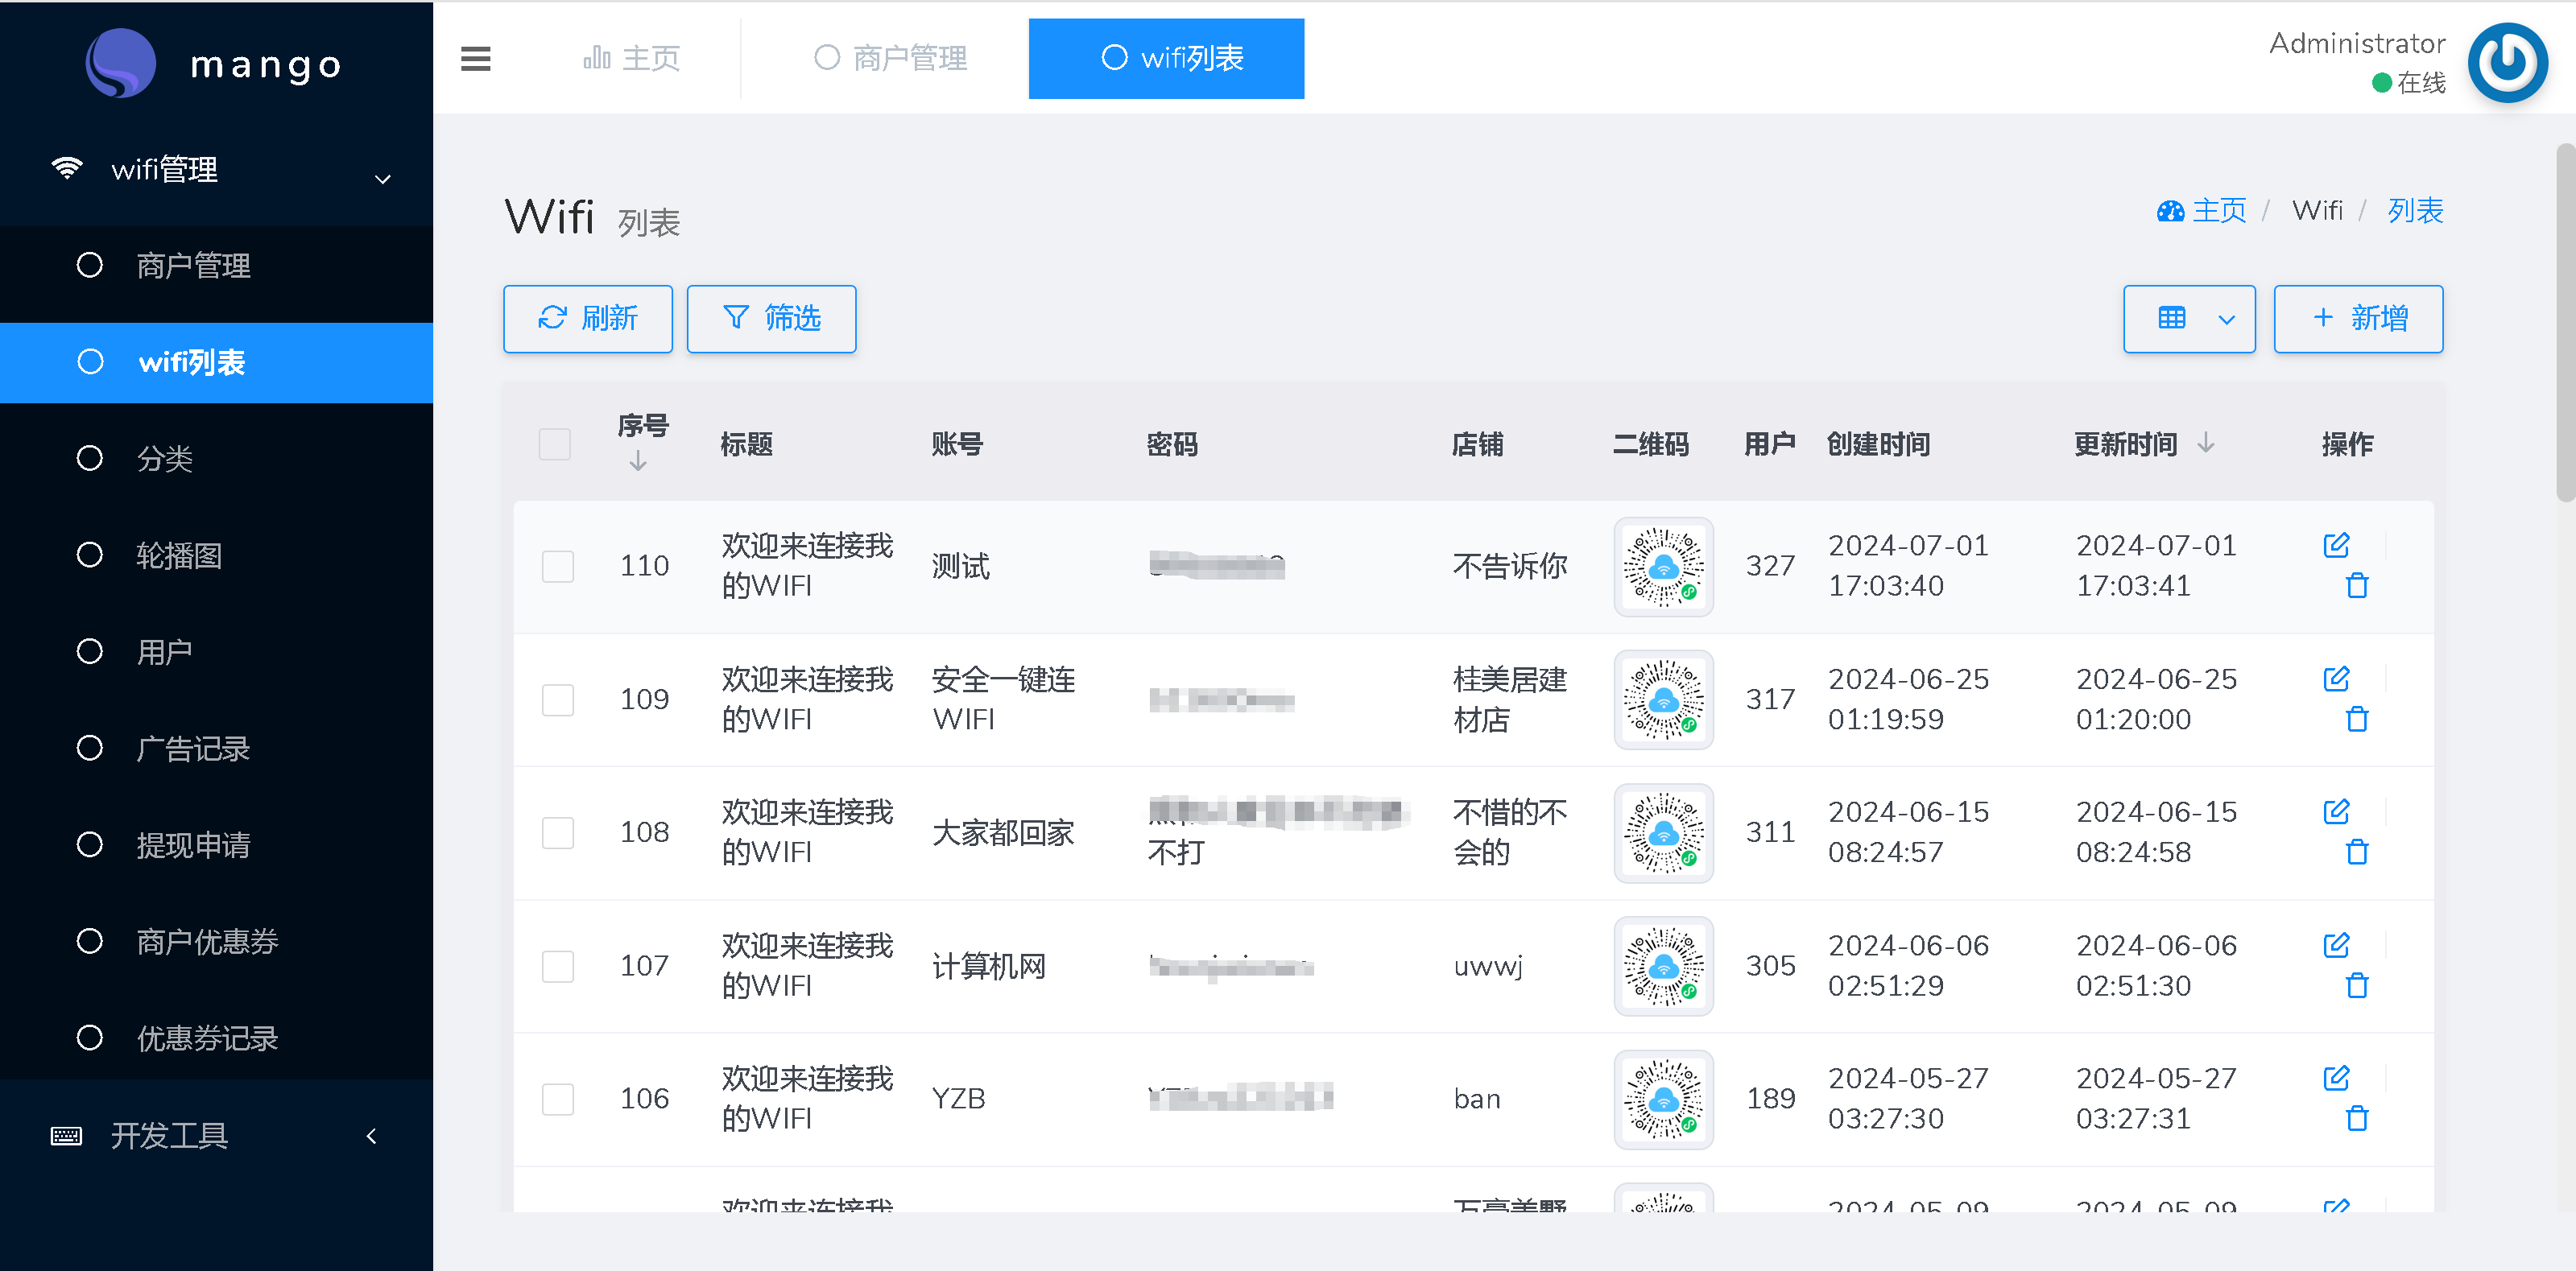This screenshot has width=2576, height=1271.
Task: Open the table column settings icon
Action: tap(2172, 318)
